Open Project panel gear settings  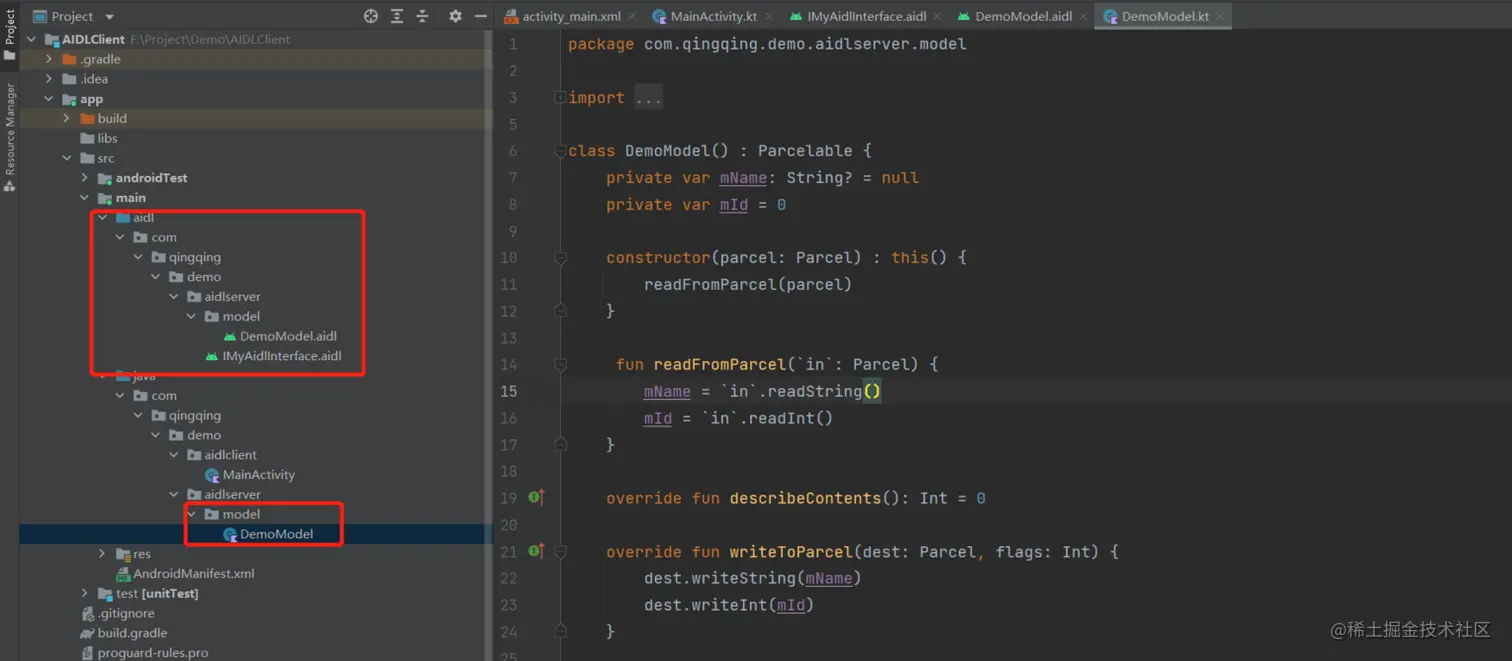click(x=455, y=16)
